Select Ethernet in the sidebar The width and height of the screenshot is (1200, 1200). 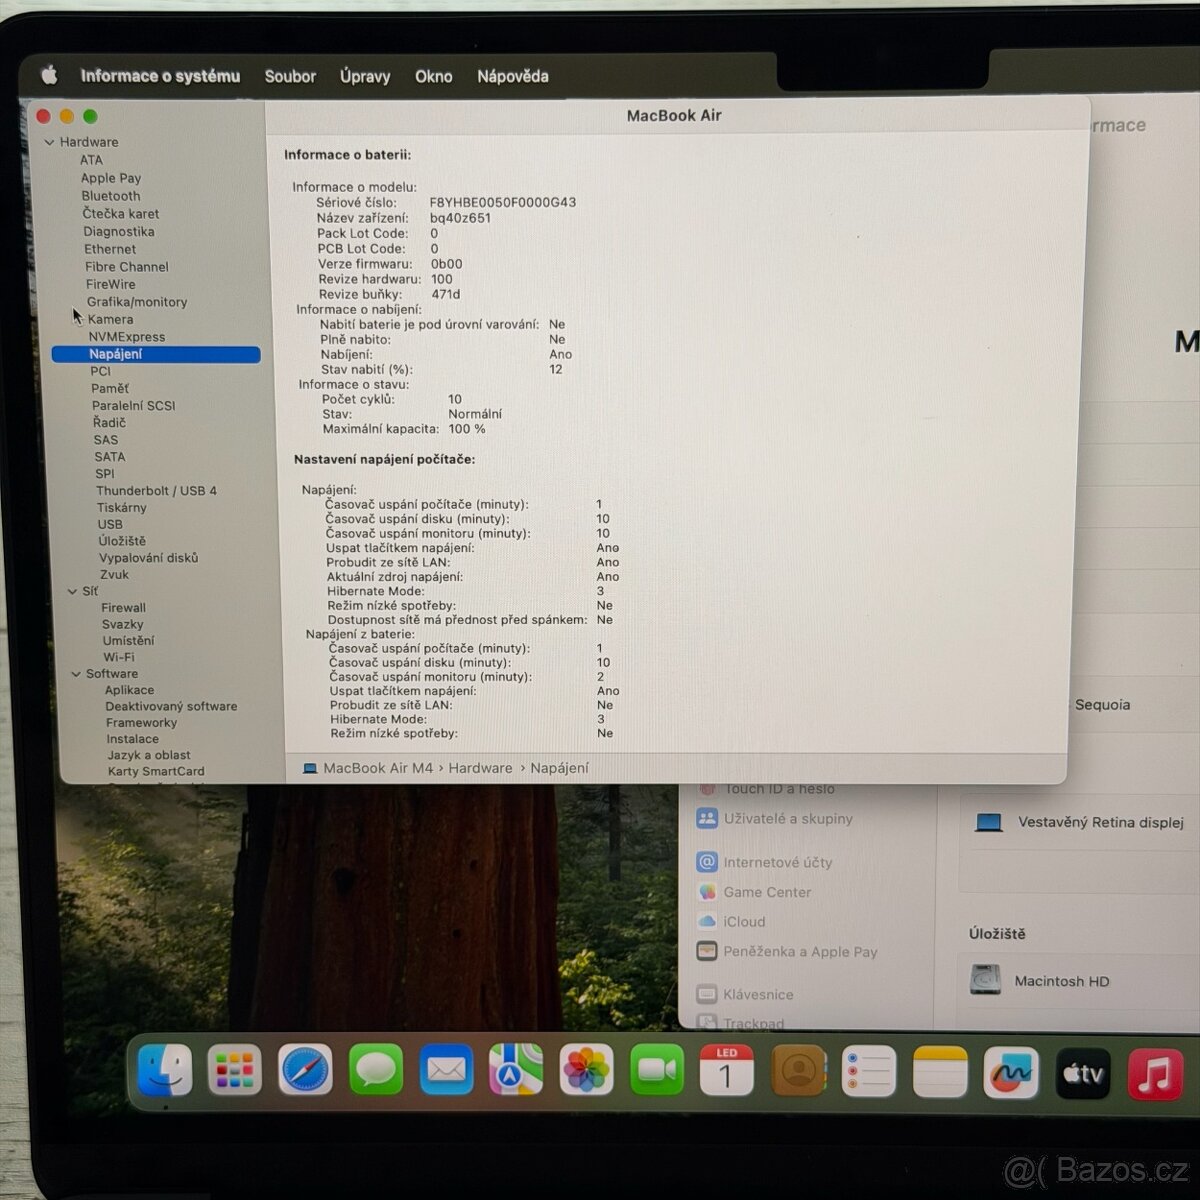point(110,249)
